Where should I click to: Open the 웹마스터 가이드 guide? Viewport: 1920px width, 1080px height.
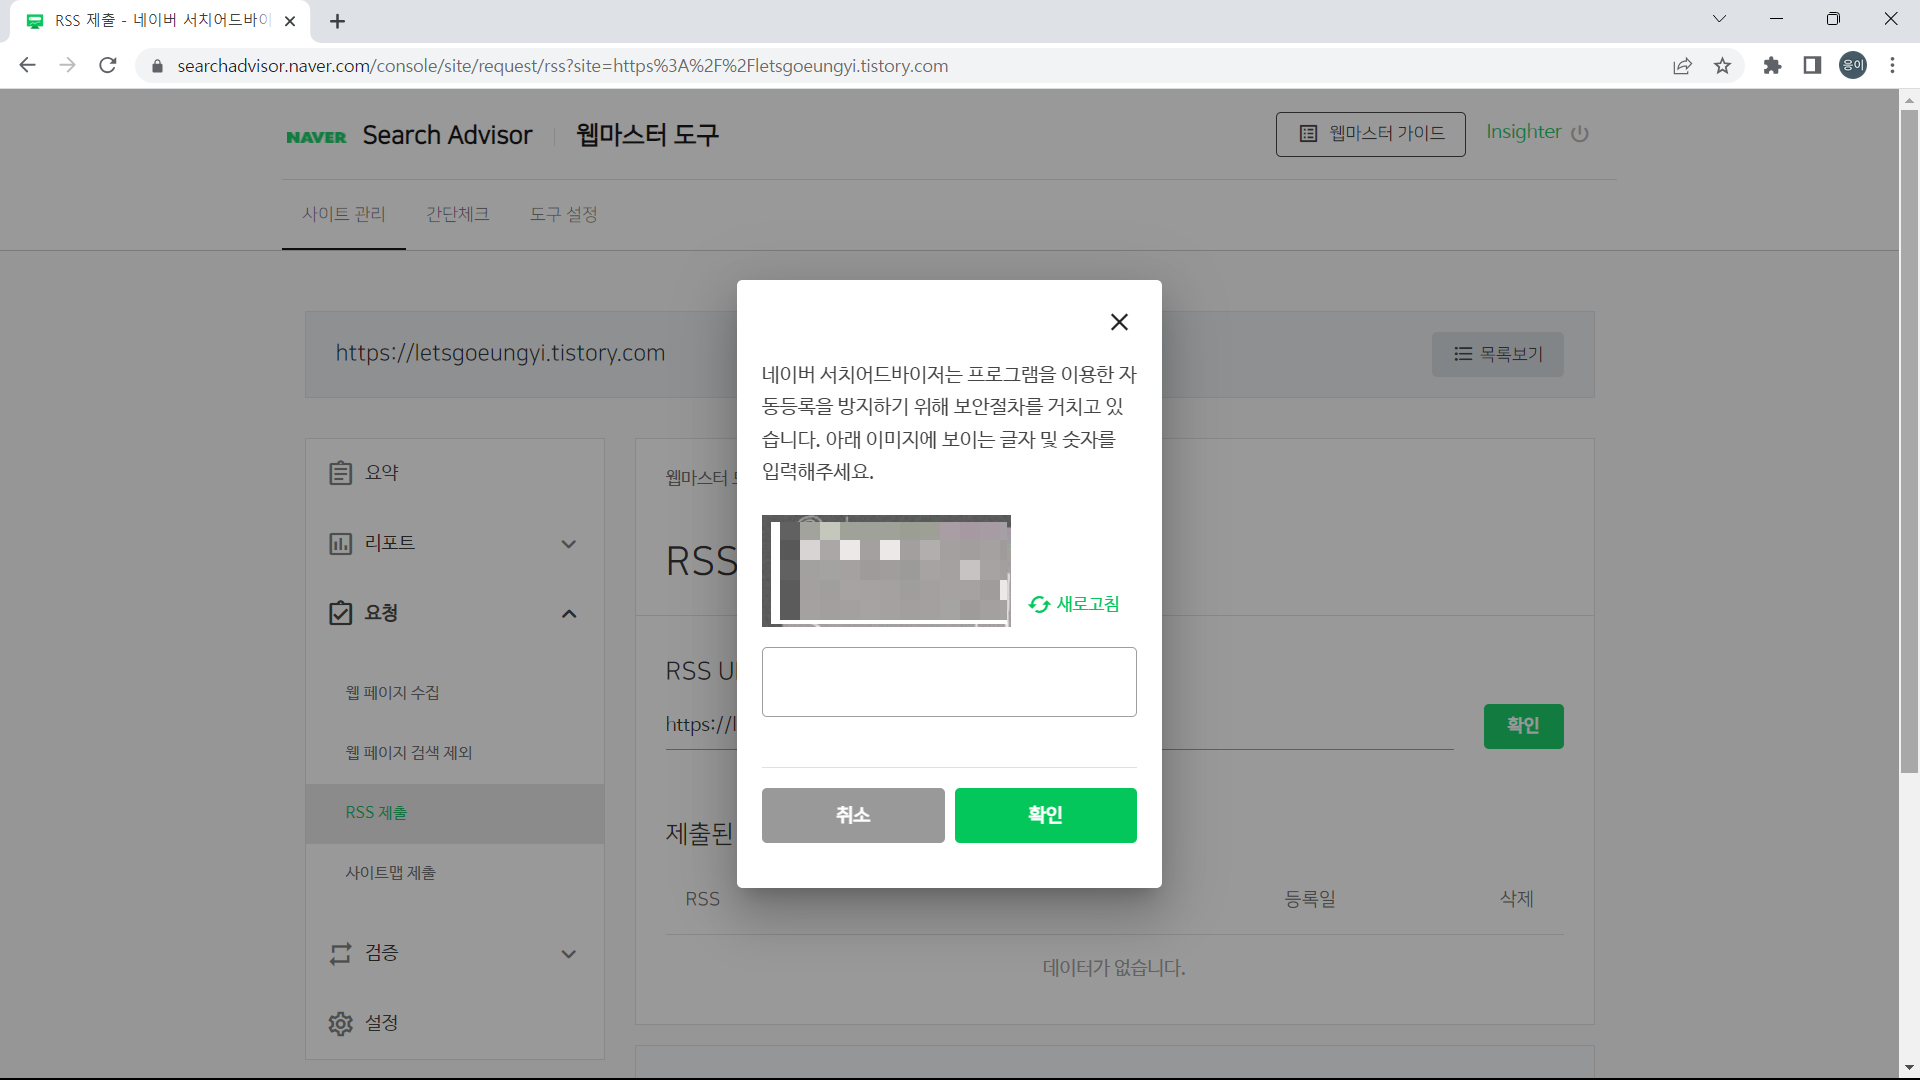coord(1370,133)
